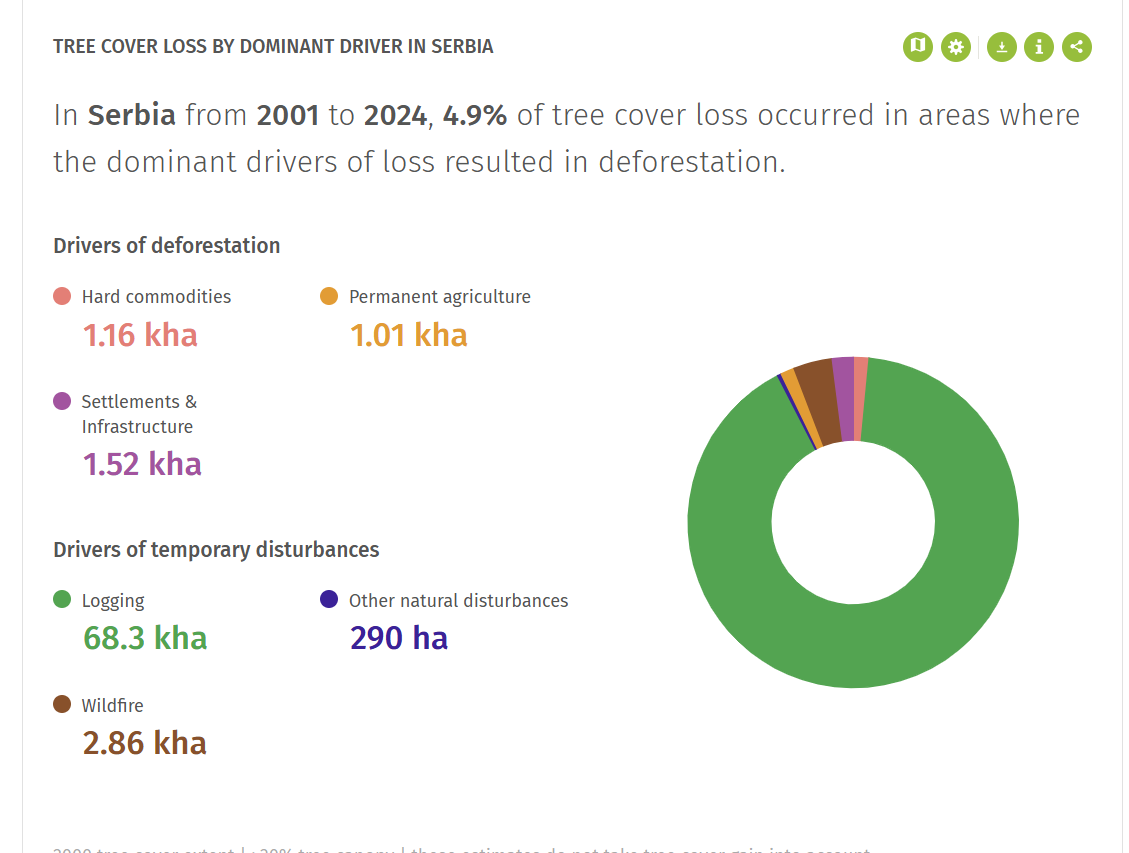
Task: Click the Permanent agriculture label
Action: 439,296
